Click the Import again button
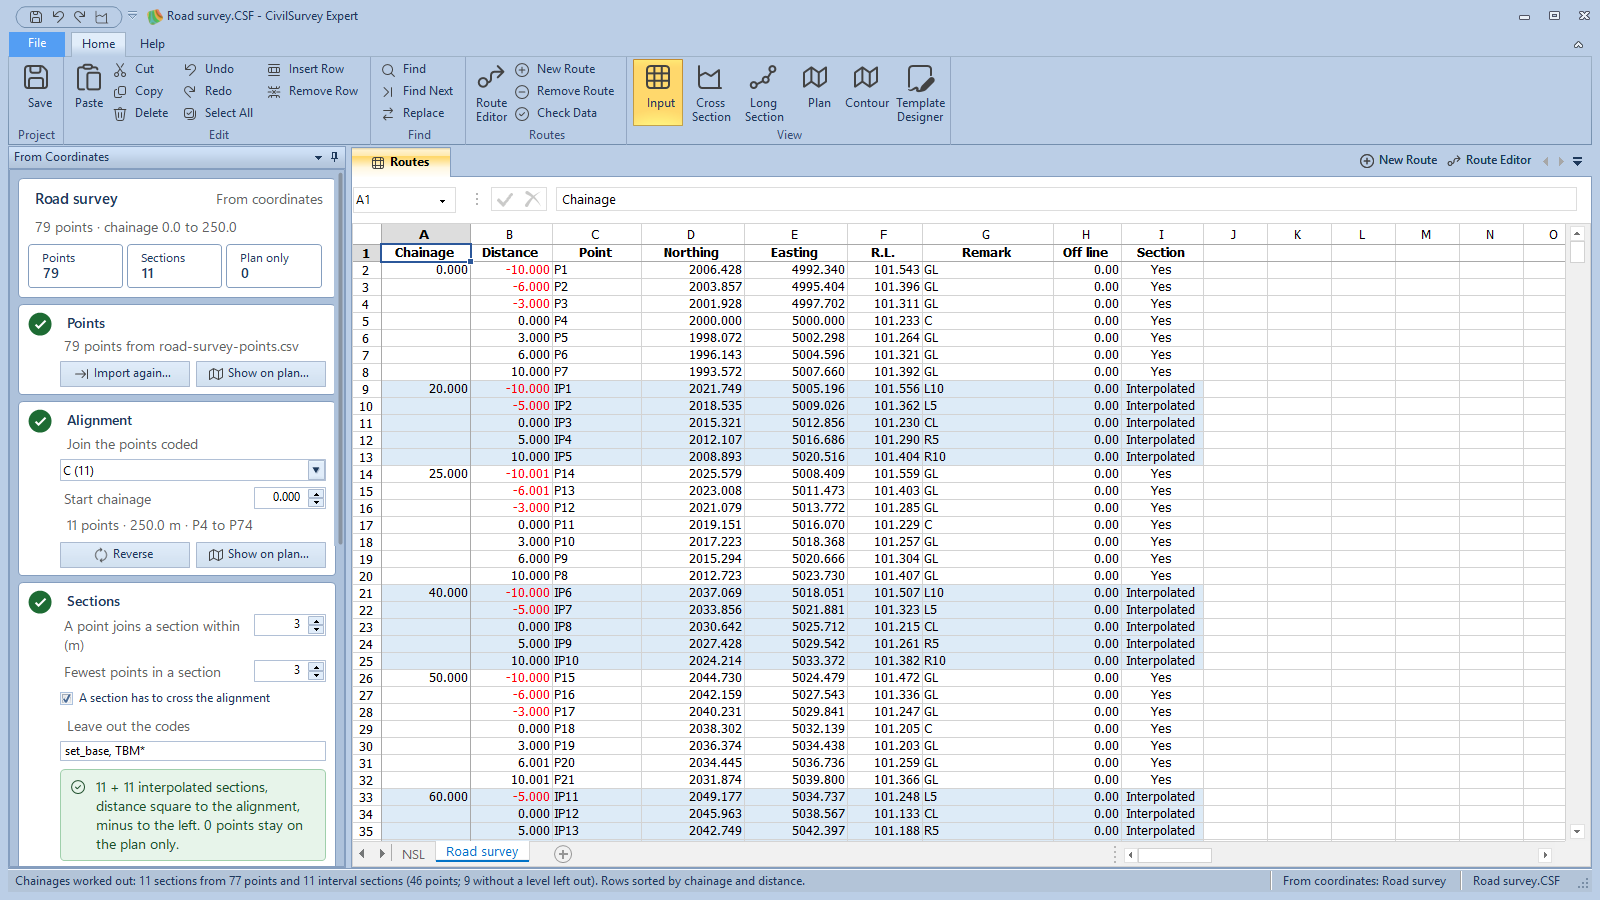The height and width of the screenshot is (900, 1600). pos(125,373)
